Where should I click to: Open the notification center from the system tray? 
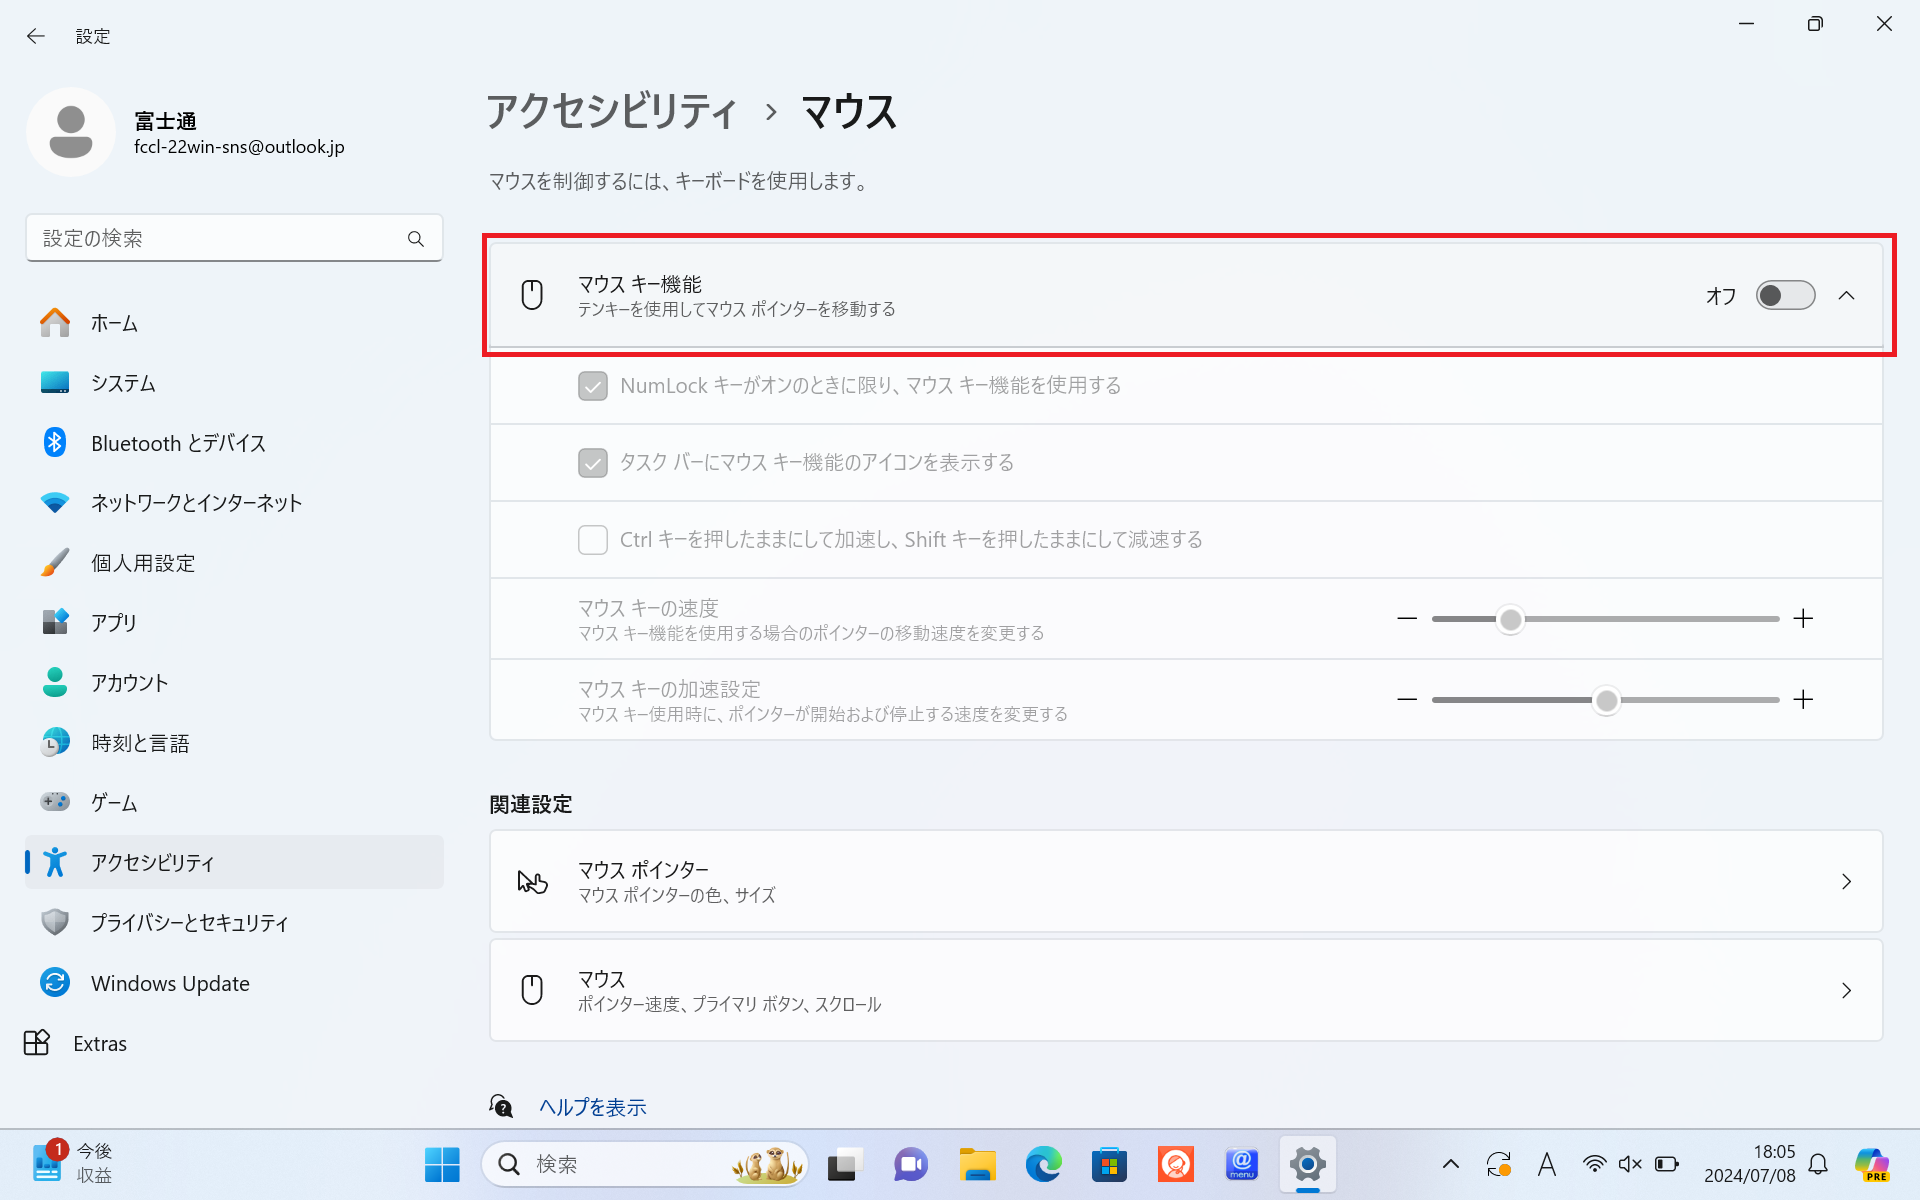1819,1164
